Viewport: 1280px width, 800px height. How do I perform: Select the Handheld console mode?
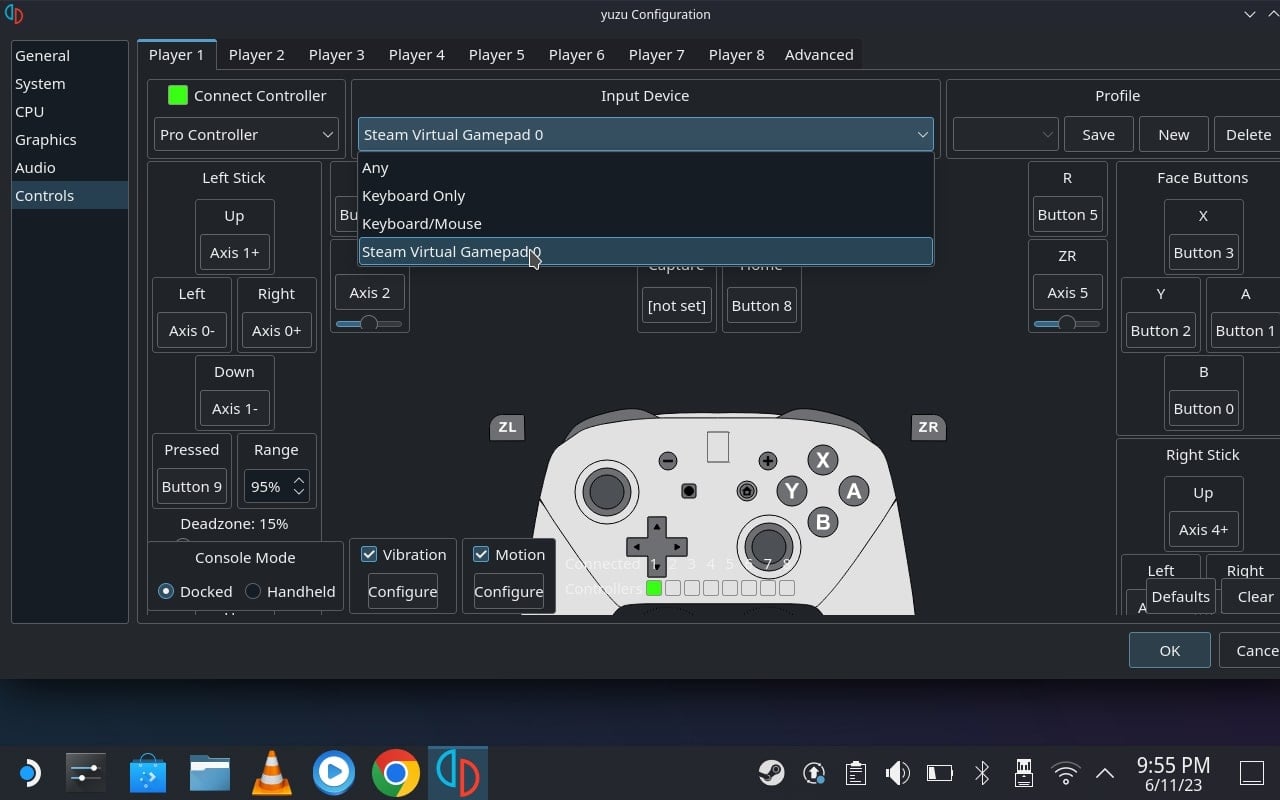coord(290,591)
